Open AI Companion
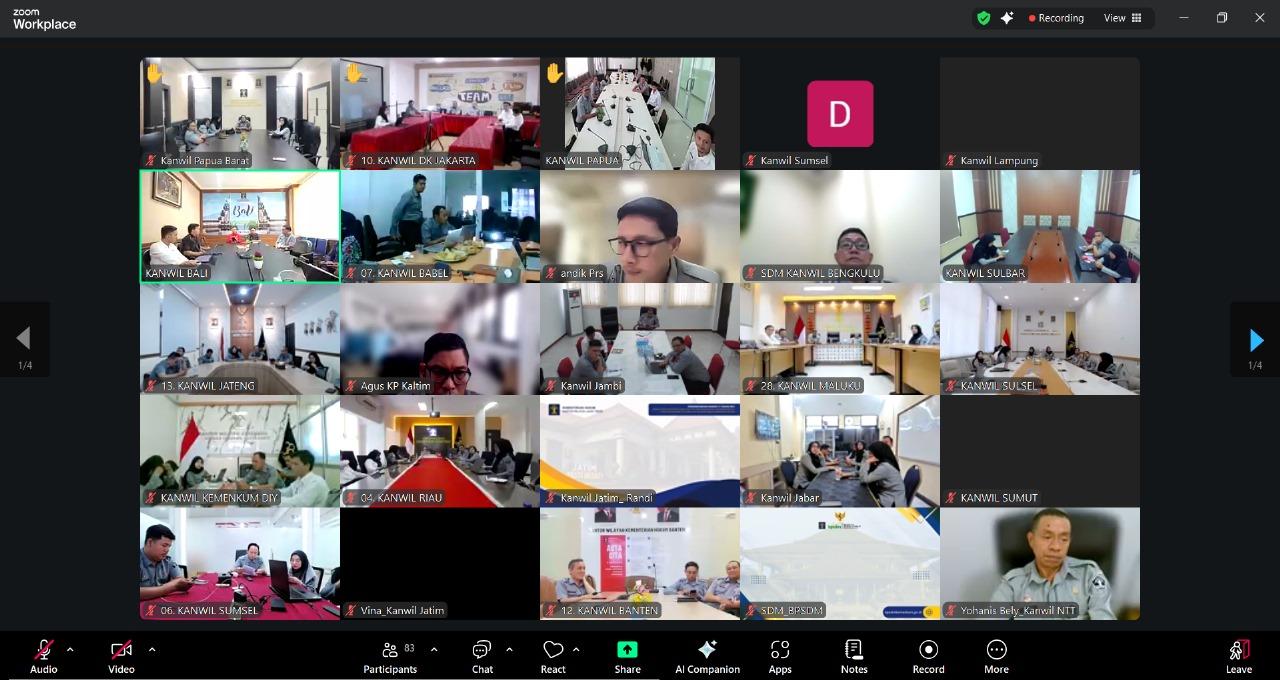The image size is (1280, 680). coord(707,656)
